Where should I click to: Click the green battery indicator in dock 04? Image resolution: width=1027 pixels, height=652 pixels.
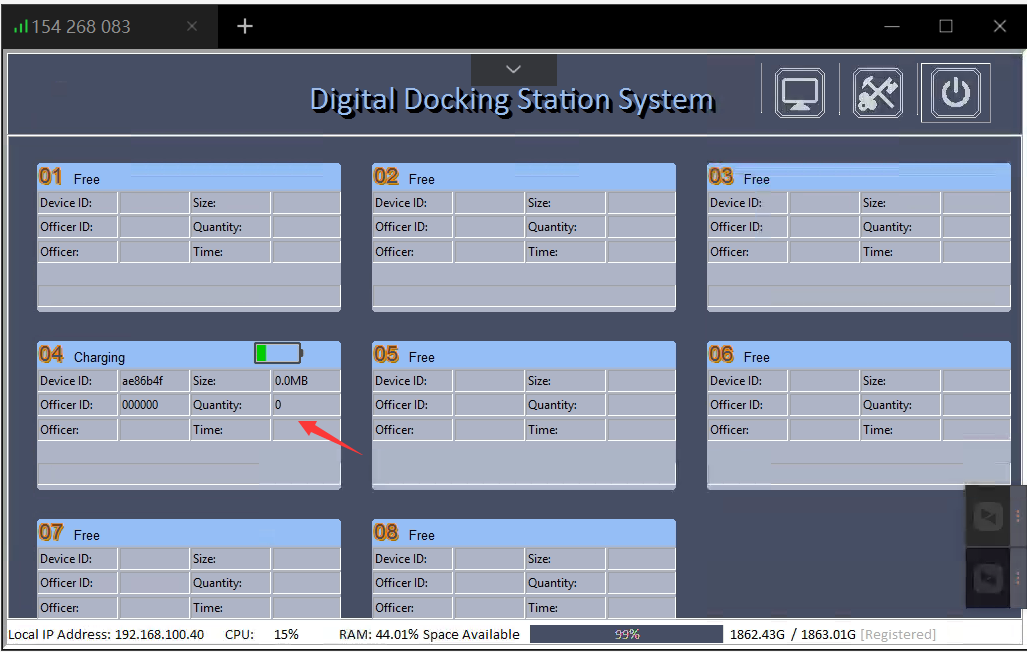(277, 353)
